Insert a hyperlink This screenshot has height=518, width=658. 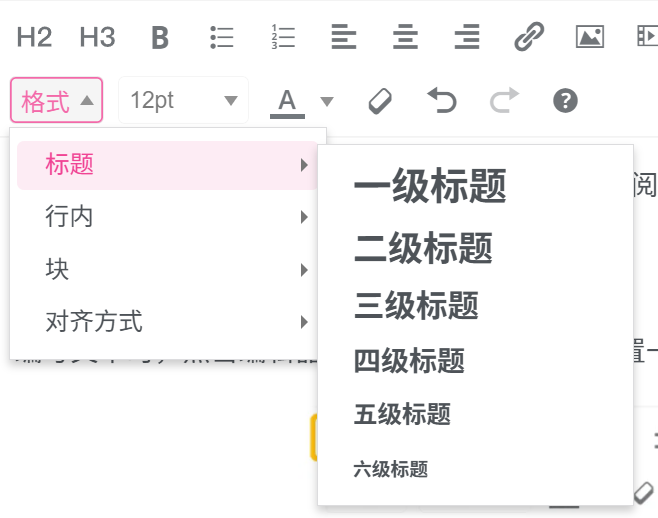(x=528, y=38)
